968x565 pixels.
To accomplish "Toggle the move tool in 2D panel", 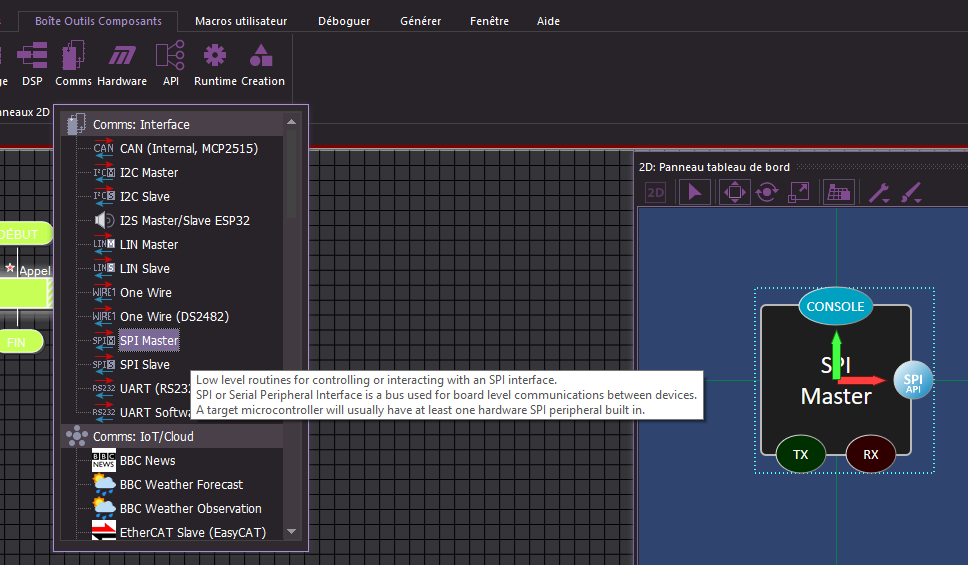I will [734, 192].
